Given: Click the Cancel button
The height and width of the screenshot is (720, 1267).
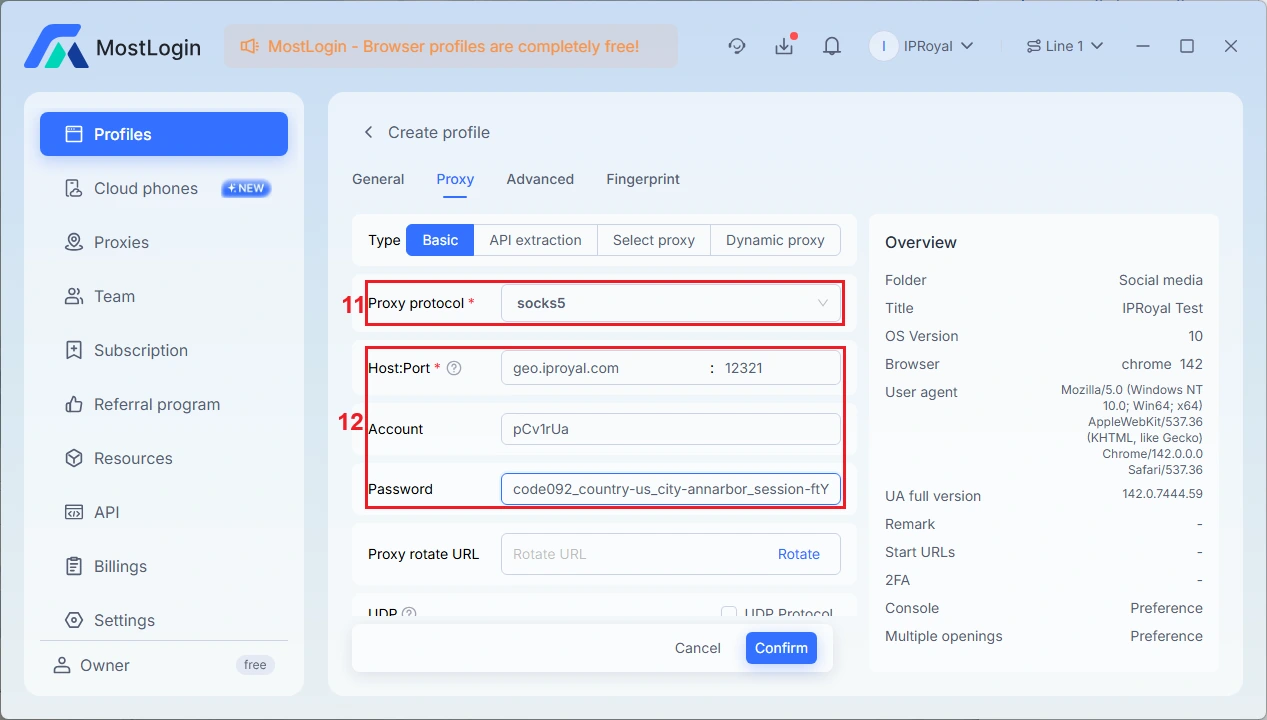Looking at the screenshot, I should click(698, 648).
